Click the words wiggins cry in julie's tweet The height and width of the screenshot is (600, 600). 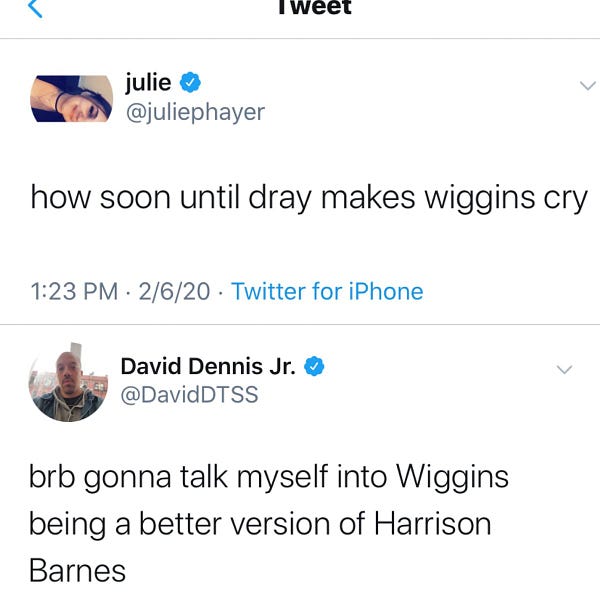click(506, 199)
